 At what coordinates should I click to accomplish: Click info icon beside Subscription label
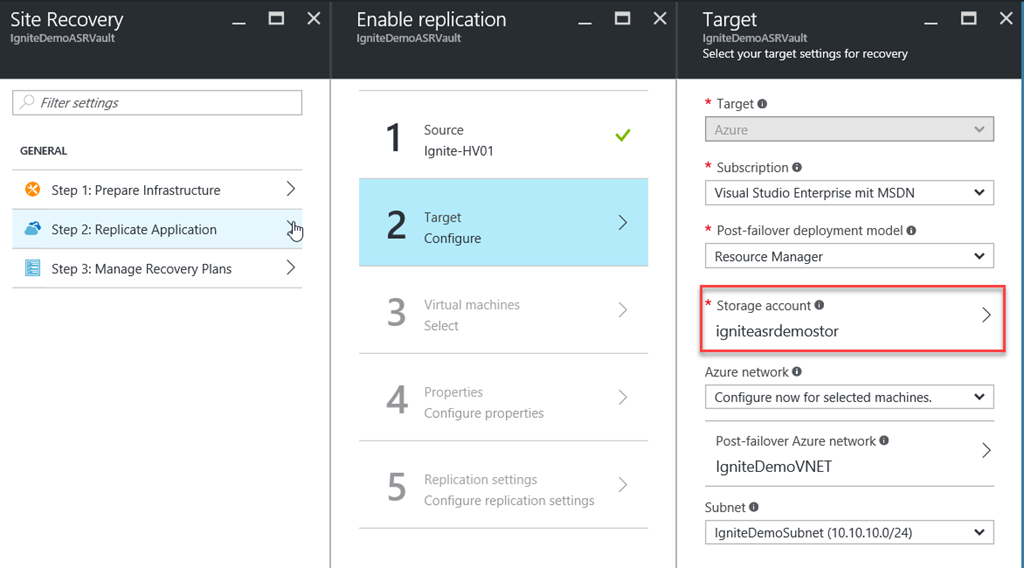797,168
